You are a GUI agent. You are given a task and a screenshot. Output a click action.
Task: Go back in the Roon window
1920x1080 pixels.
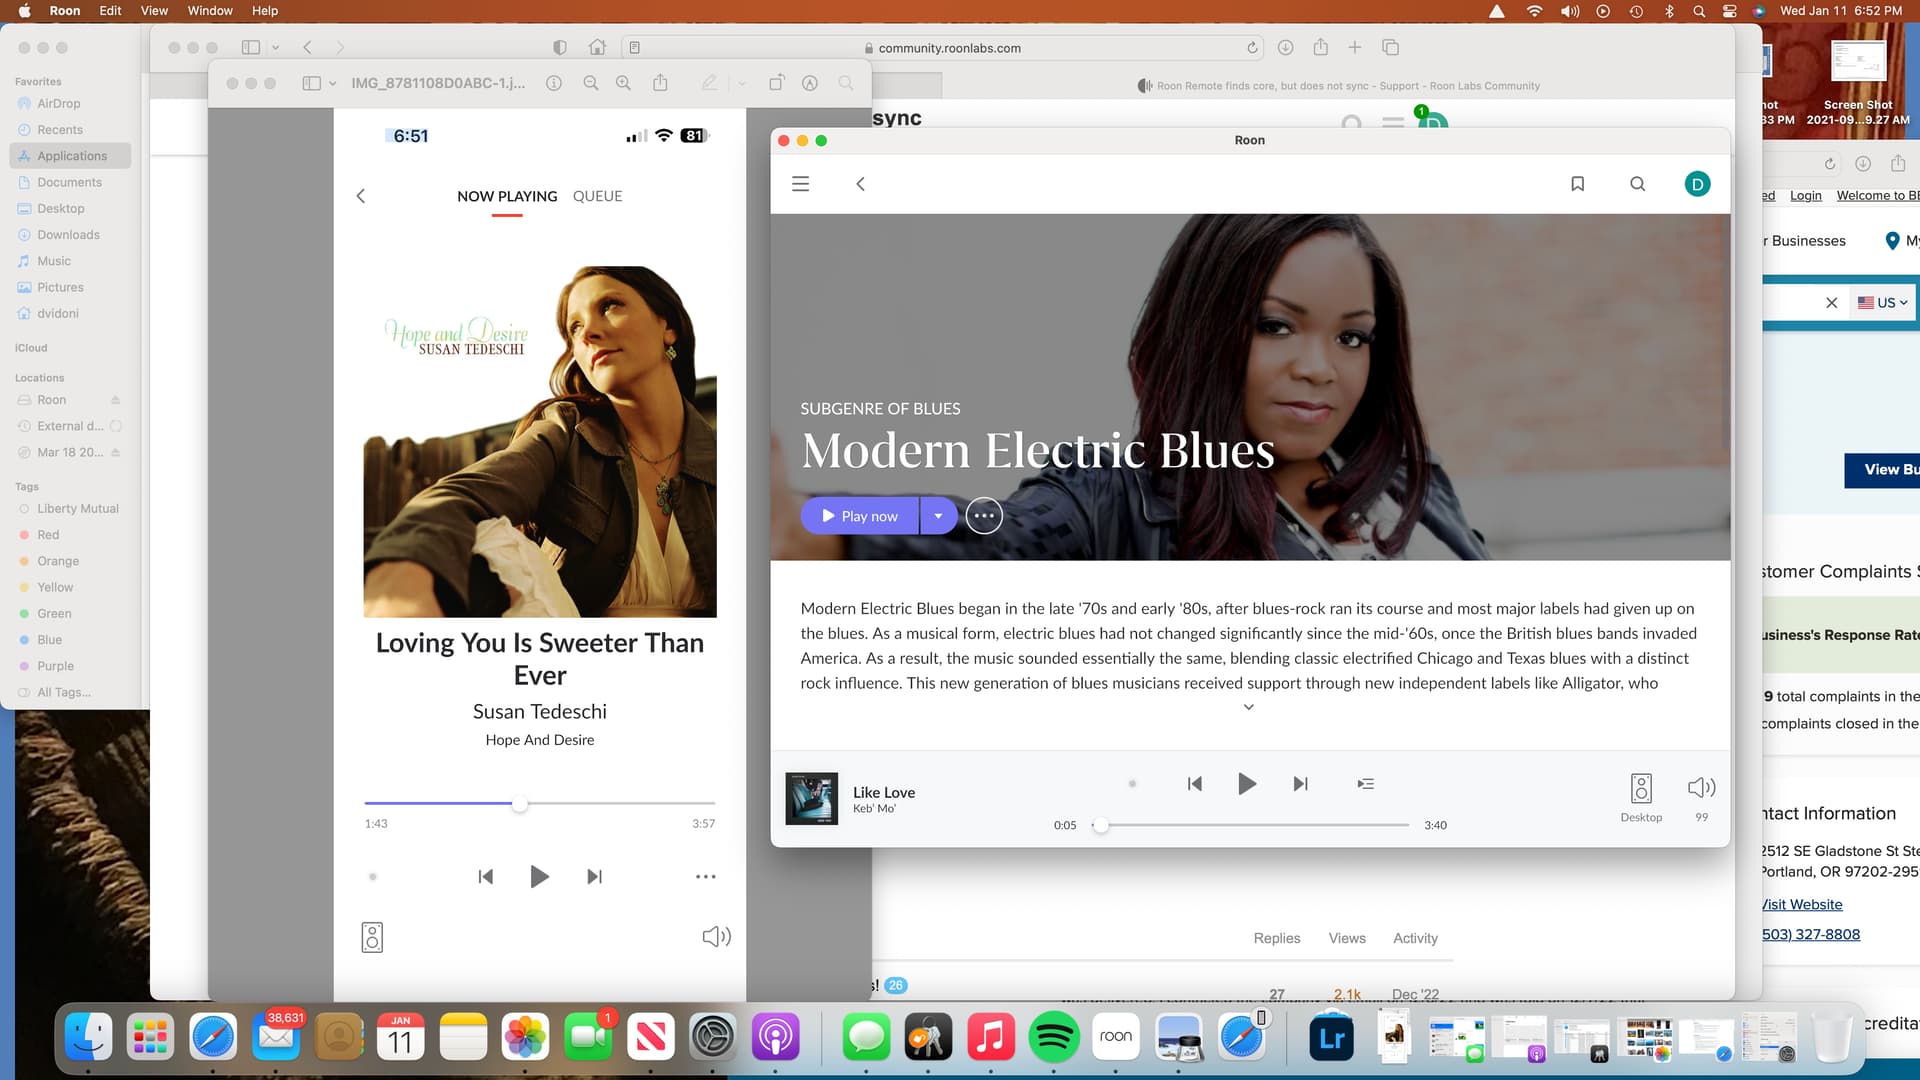click(860, 184)
